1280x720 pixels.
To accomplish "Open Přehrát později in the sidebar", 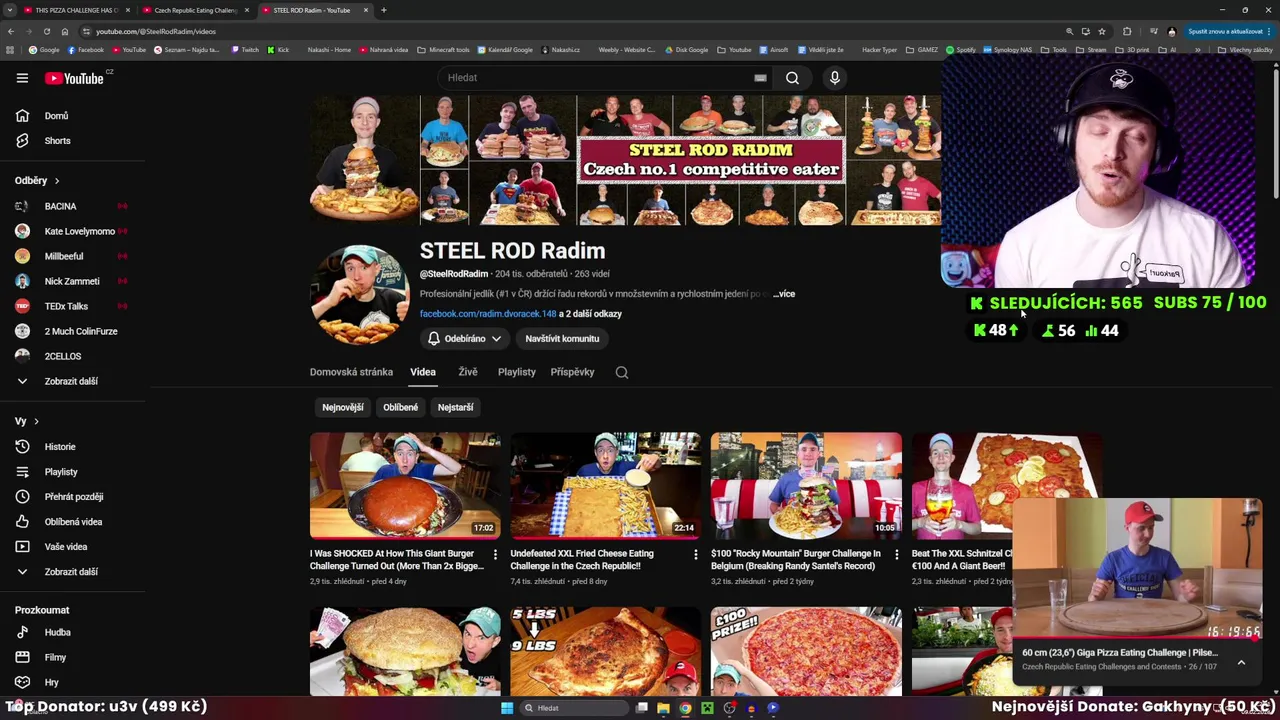I will (75, 497).
